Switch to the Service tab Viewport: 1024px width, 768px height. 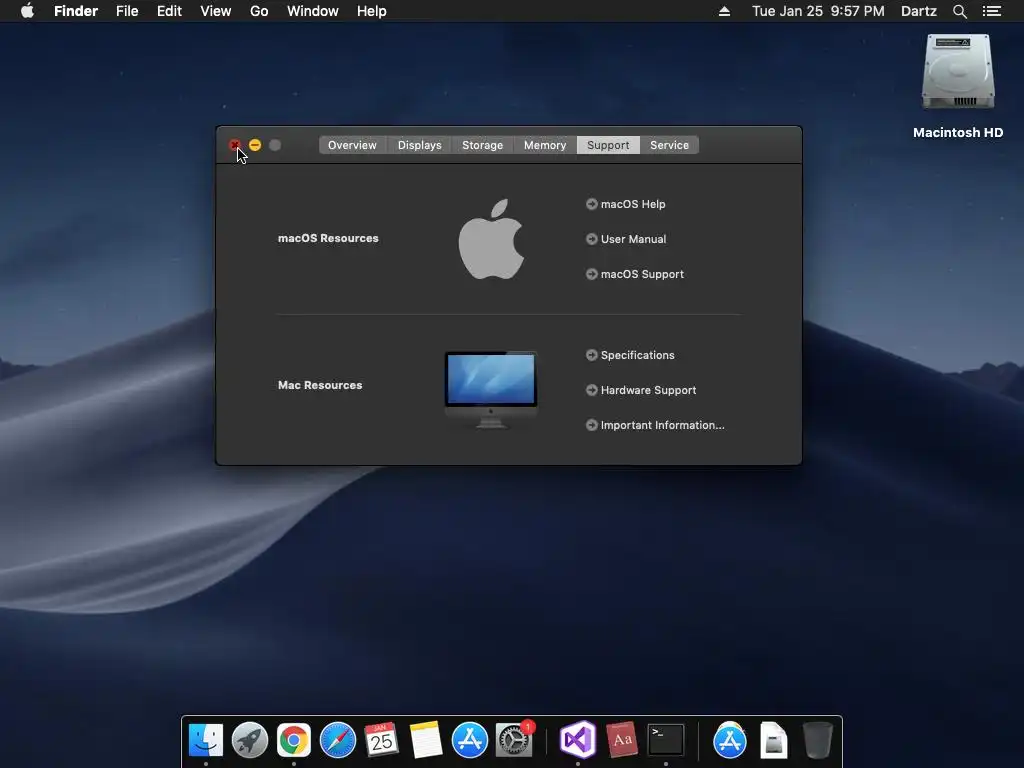669,145
